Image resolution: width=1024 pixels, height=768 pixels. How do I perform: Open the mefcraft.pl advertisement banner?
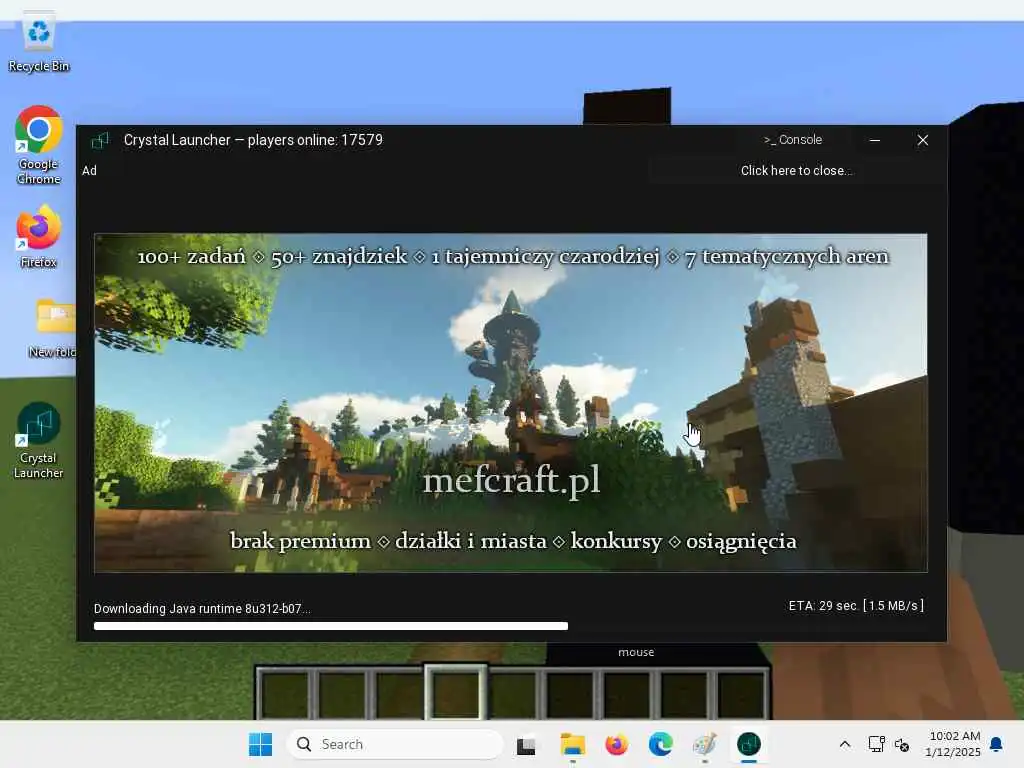point(511,403)
